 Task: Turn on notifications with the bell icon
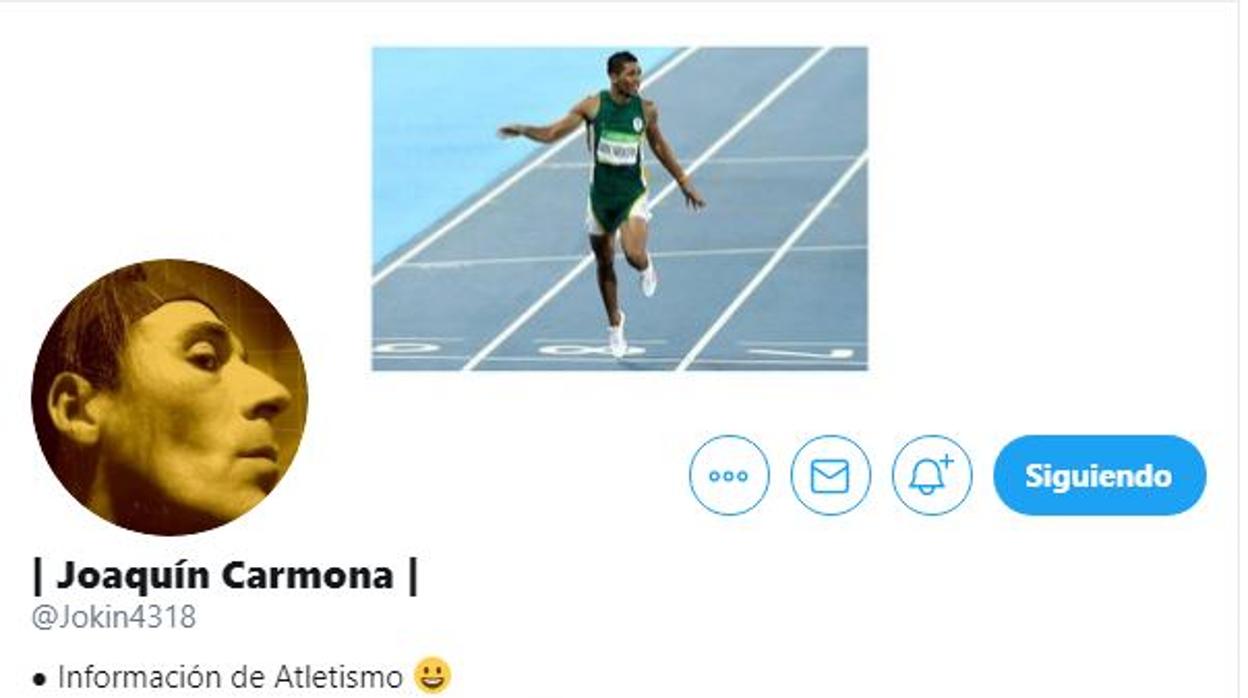click(931, 475)
